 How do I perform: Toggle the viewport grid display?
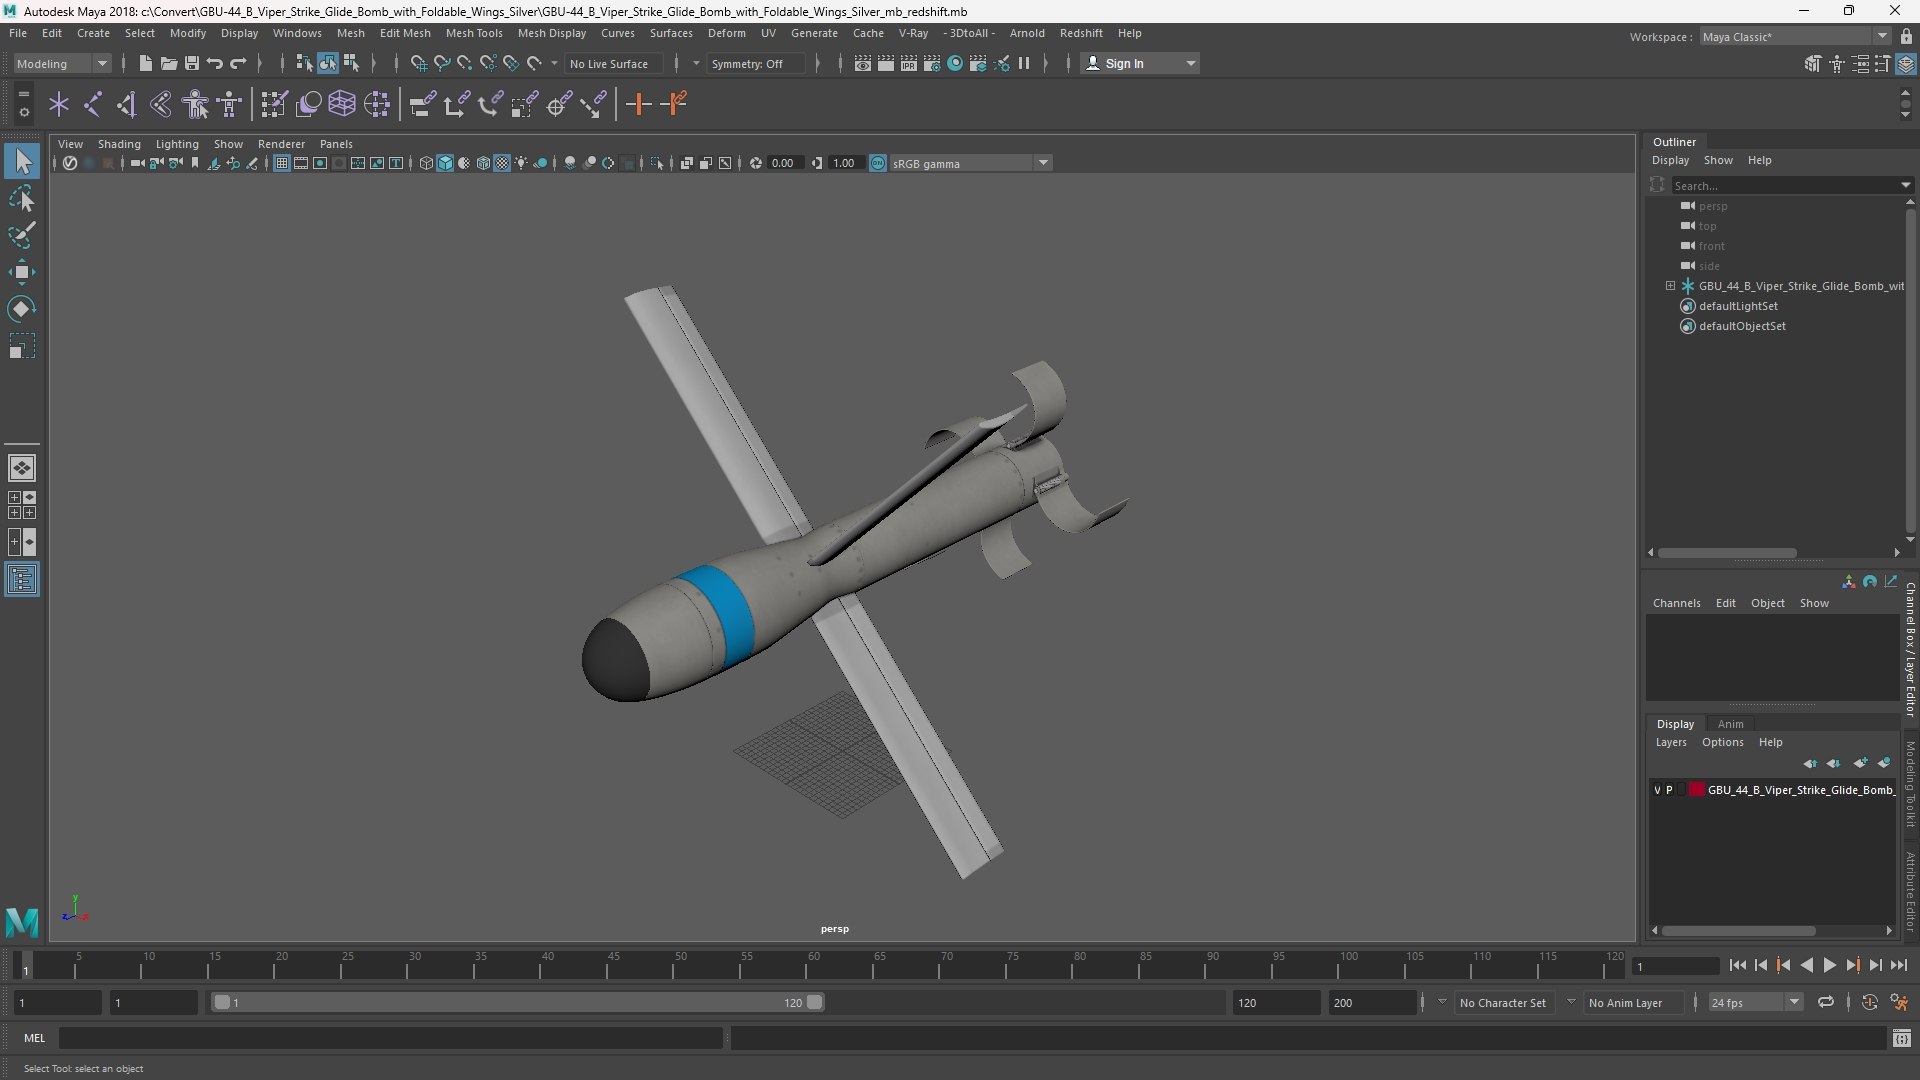coord(282,163)
